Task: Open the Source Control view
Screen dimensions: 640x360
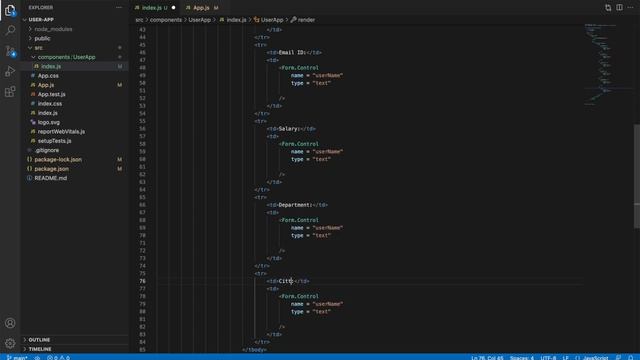Action: 10,51
